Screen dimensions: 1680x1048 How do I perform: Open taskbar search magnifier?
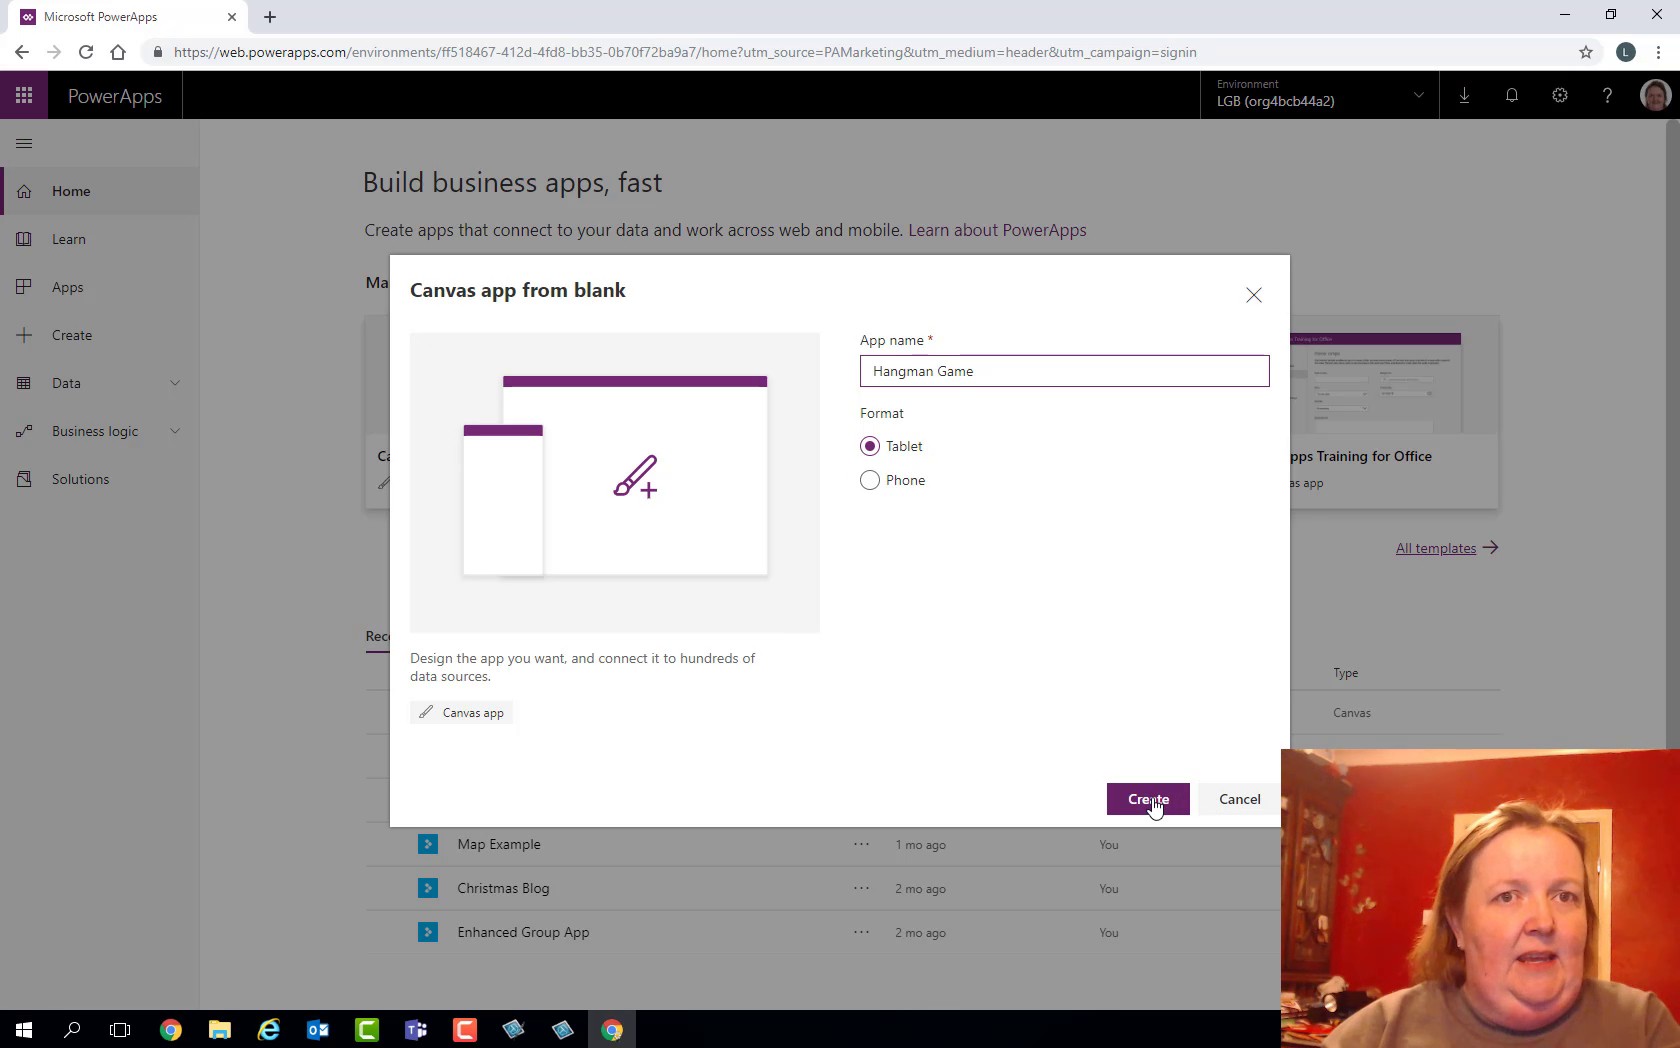coord(72,1029)
